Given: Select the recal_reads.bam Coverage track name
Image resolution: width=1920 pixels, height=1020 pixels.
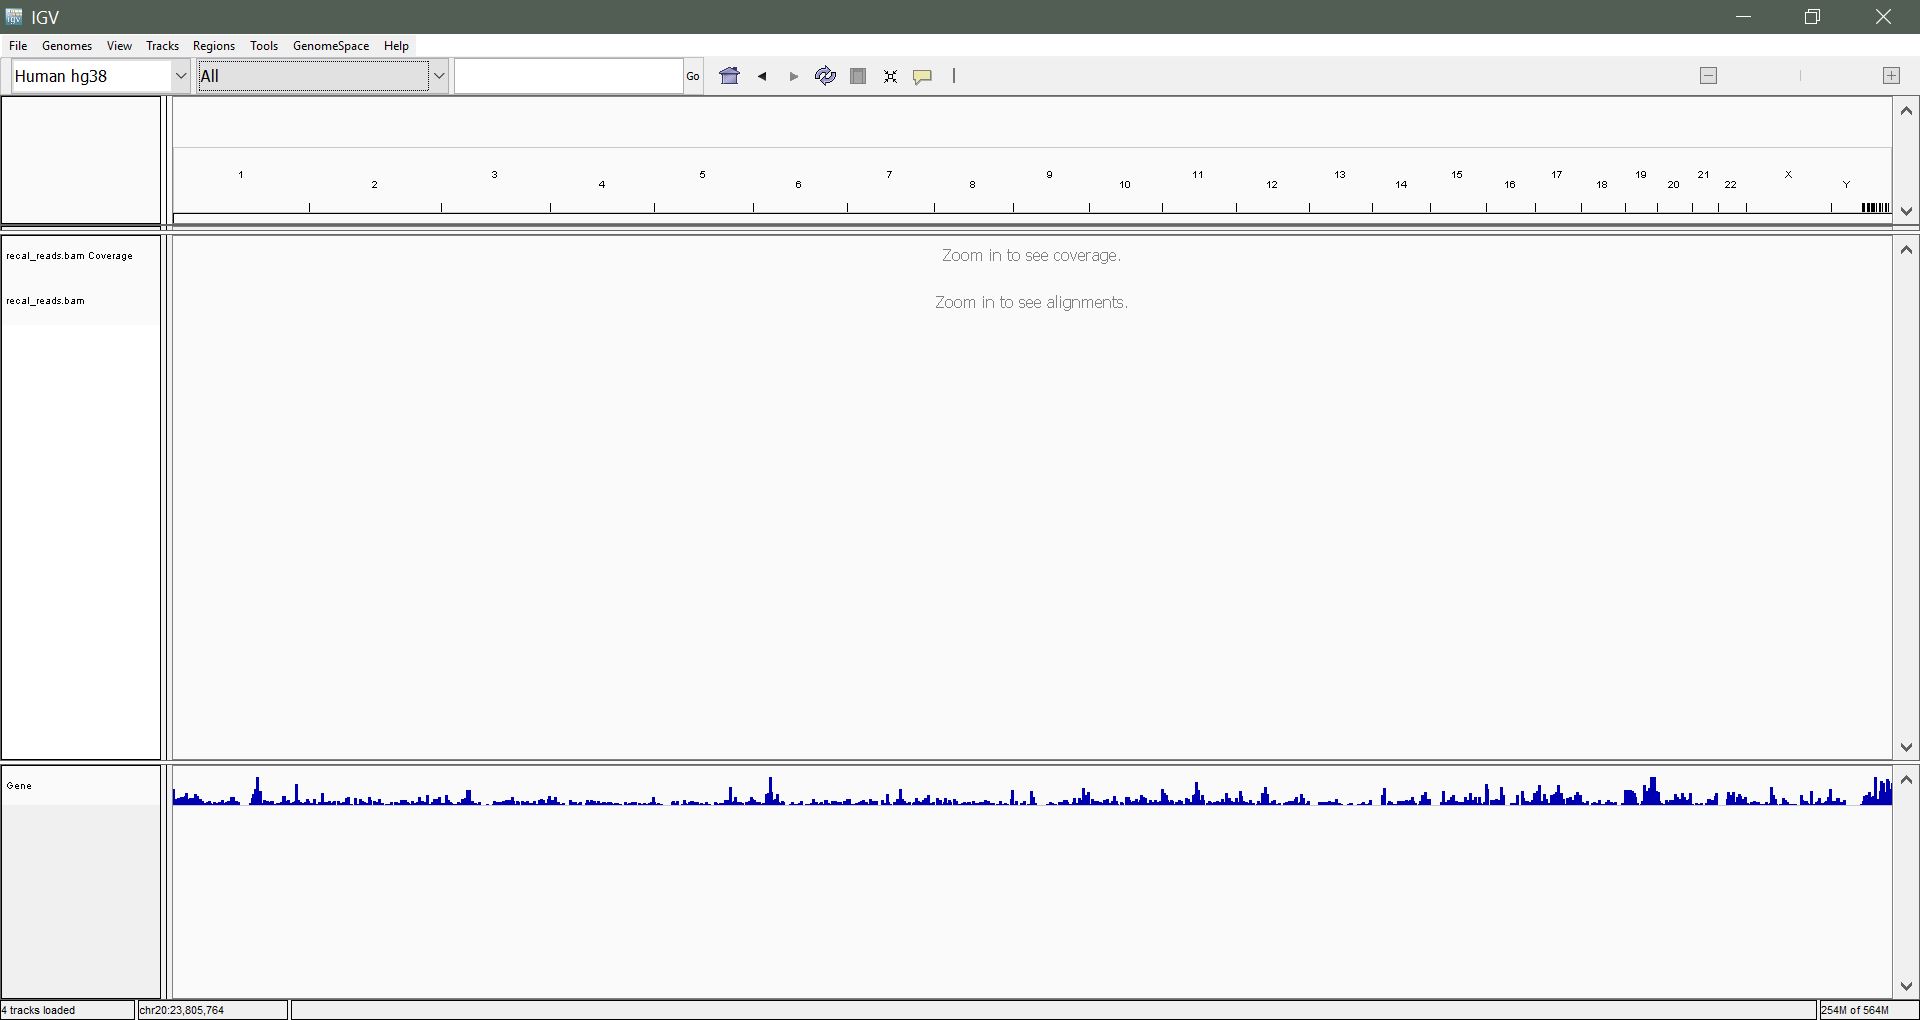Looking at the screenshot, I should tap(69, 256).
